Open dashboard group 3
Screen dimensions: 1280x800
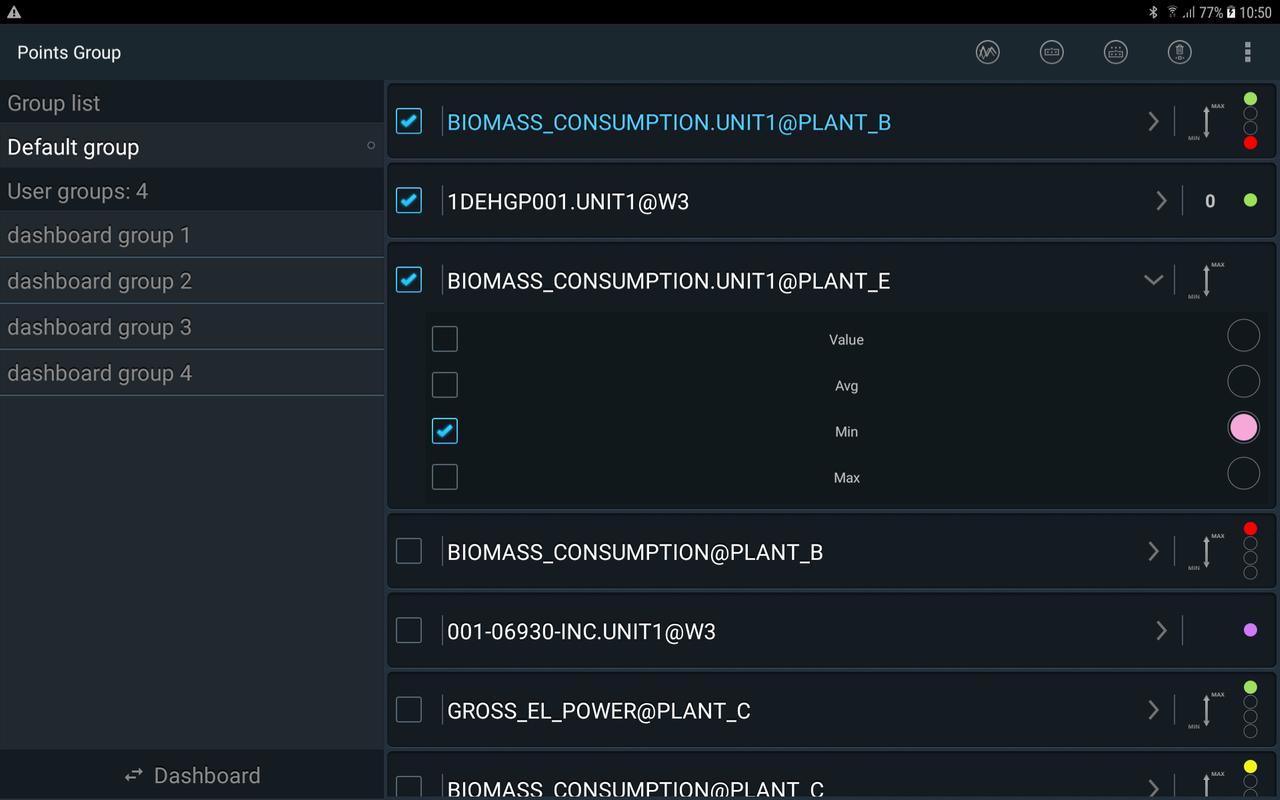(192, 327)
